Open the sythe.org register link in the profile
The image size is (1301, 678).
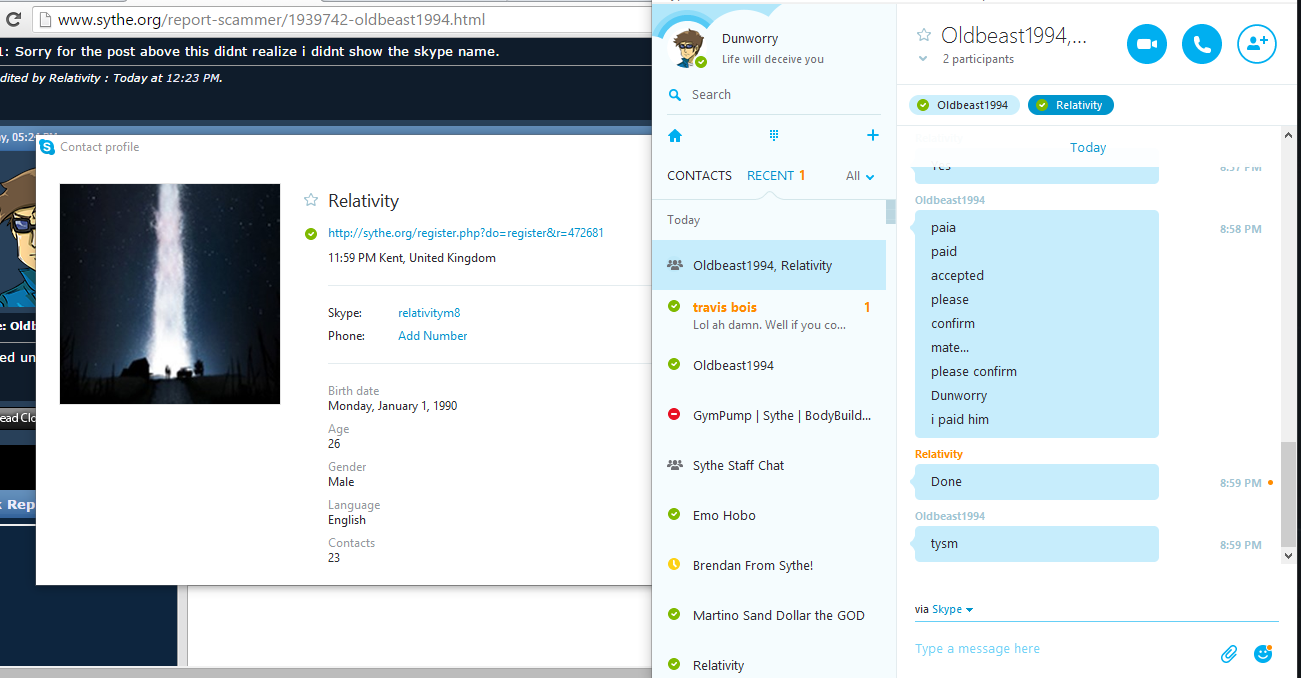tap(466, 233)
